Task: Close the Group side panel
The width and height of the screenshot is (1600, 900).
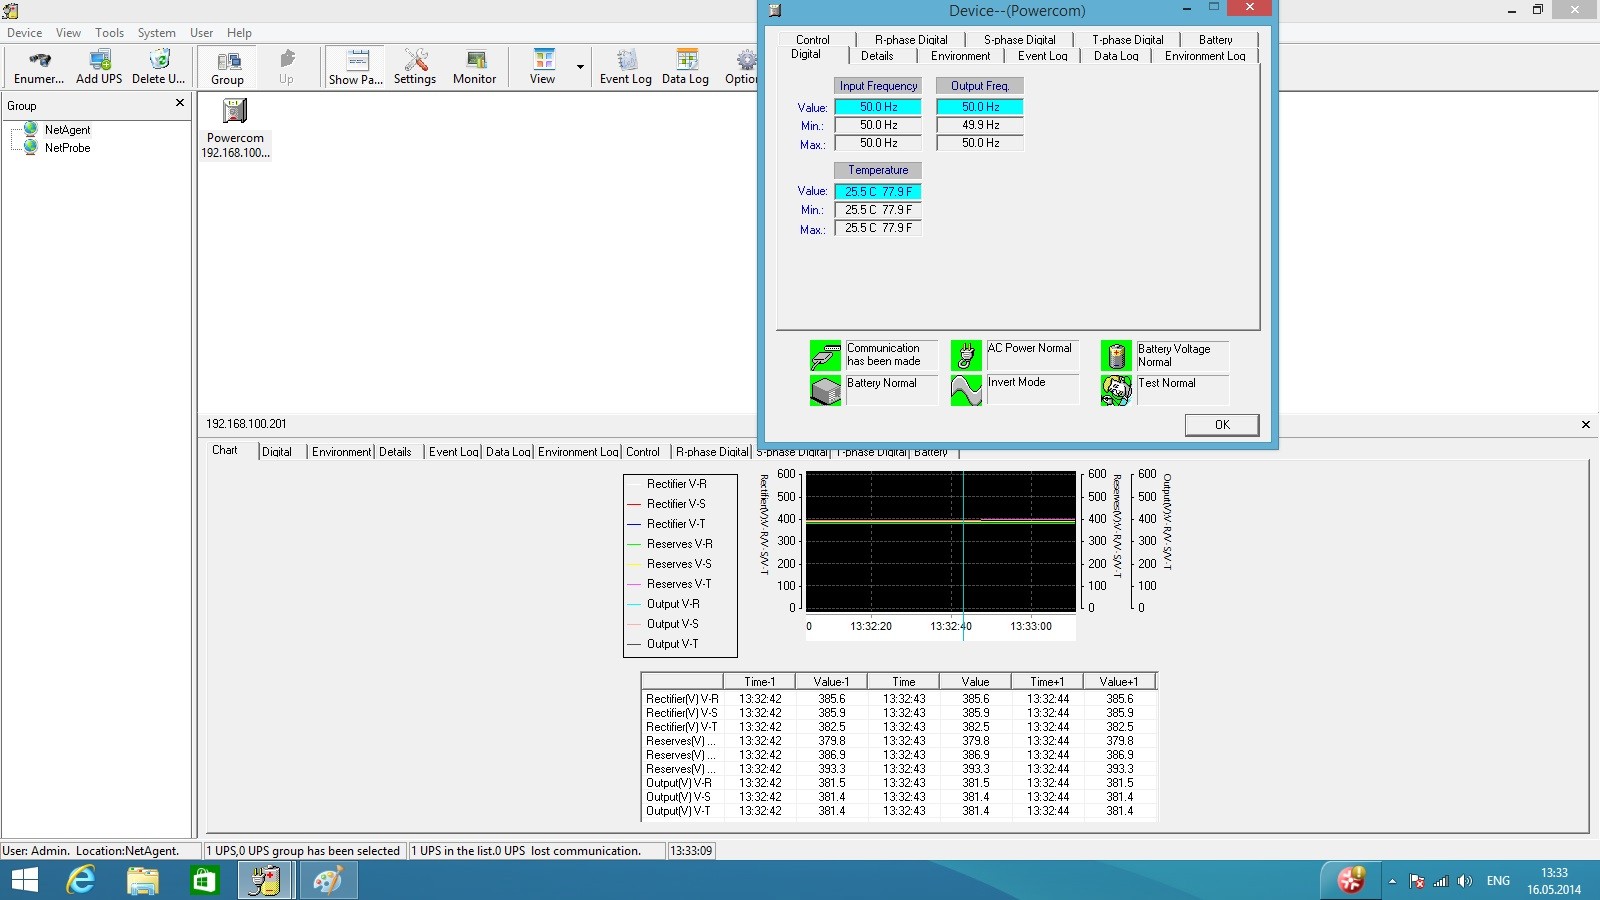Action: (180, 103)
